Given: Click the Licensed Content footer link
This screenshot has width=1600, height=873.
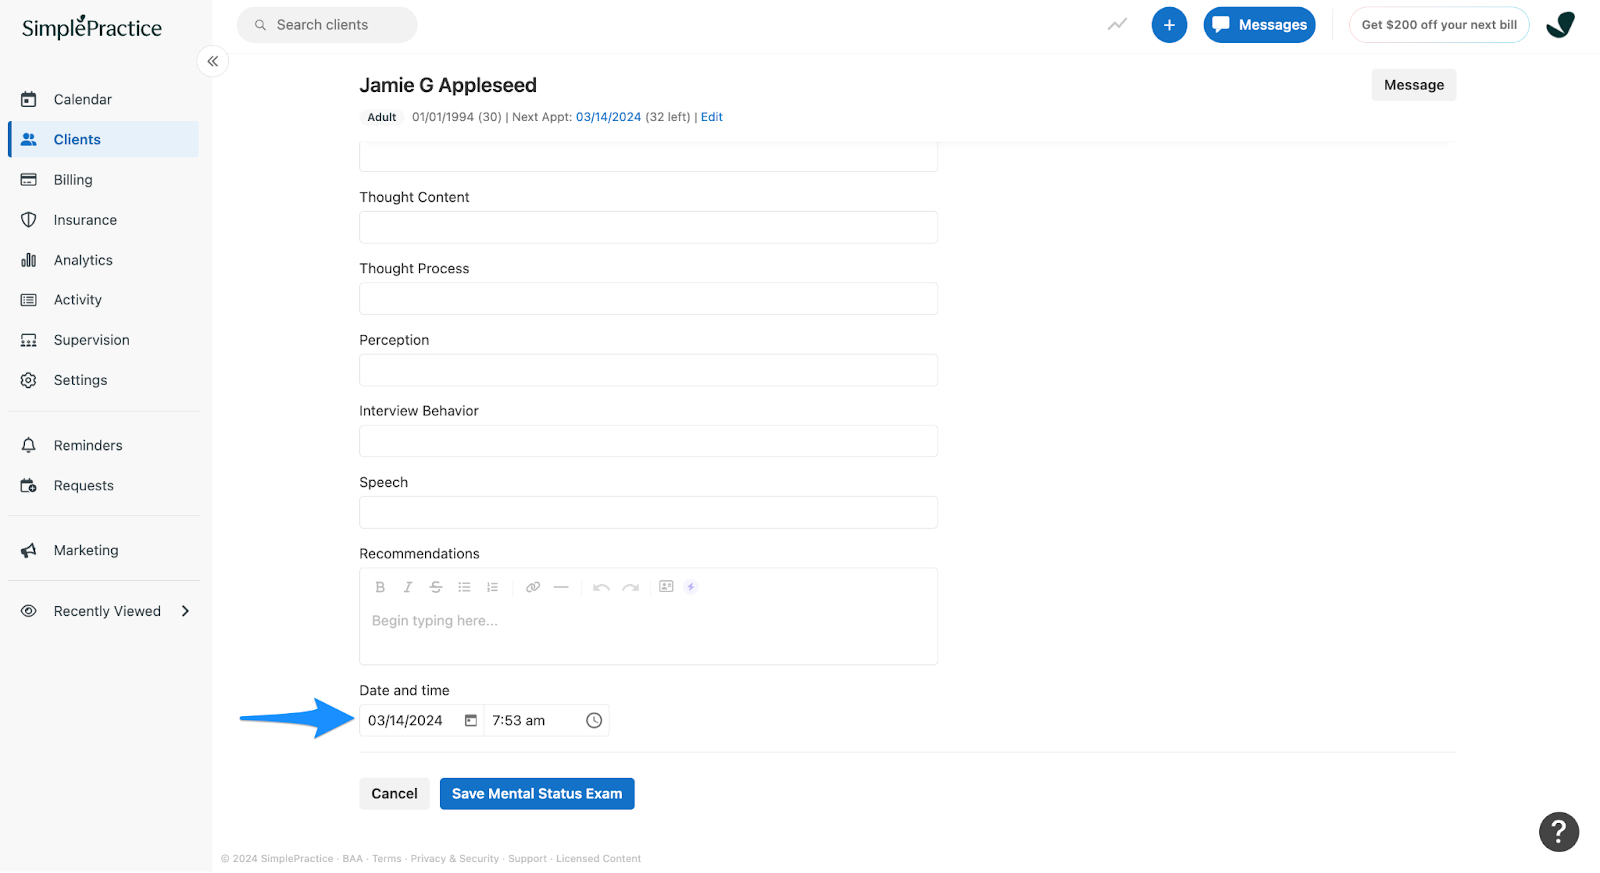Looking at the screenshot, I should [x=598, y=859].
